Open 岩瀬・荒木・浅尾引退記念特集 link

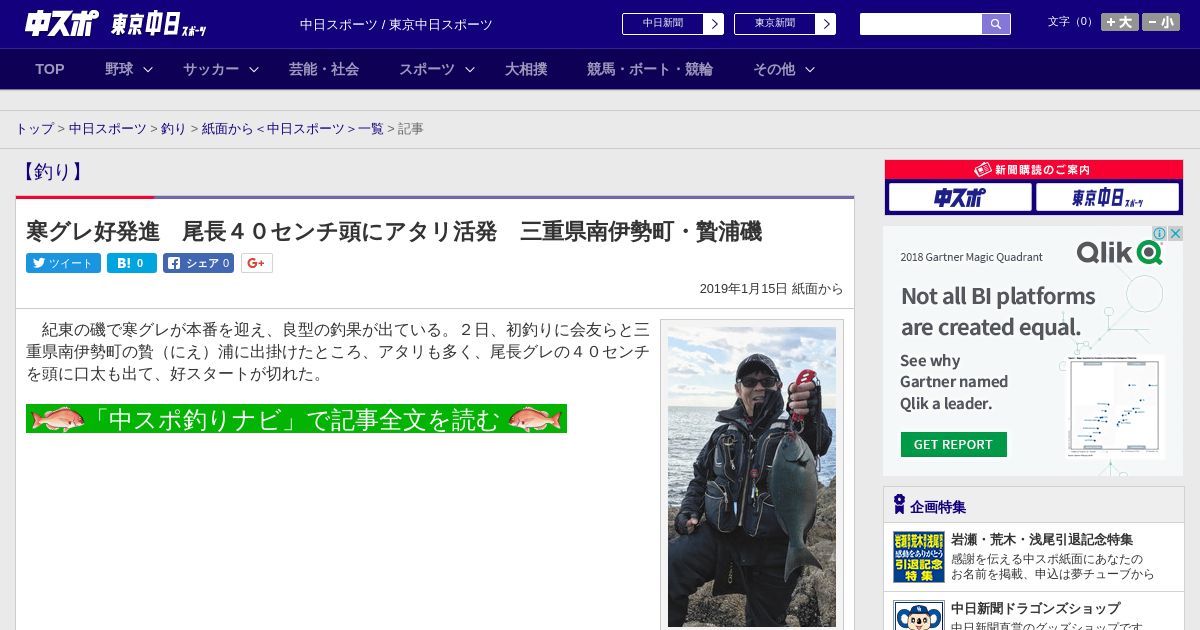1042,539
